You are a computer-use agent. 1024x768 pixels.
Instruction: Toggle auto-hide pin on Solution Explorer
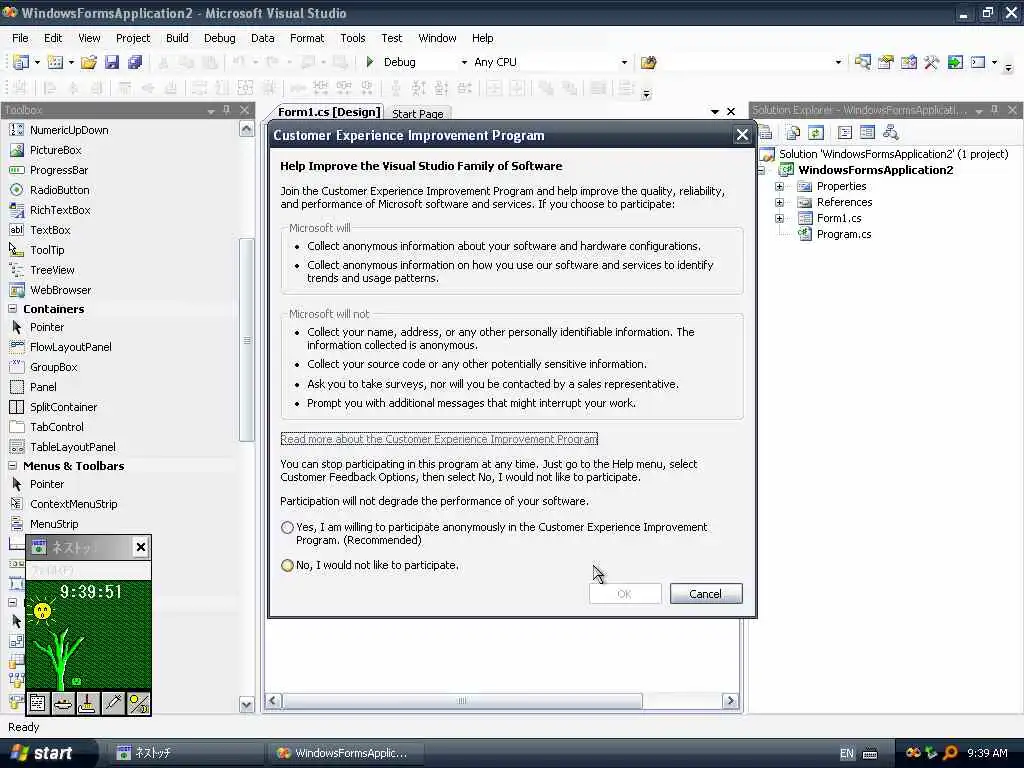tap(995, 110)
